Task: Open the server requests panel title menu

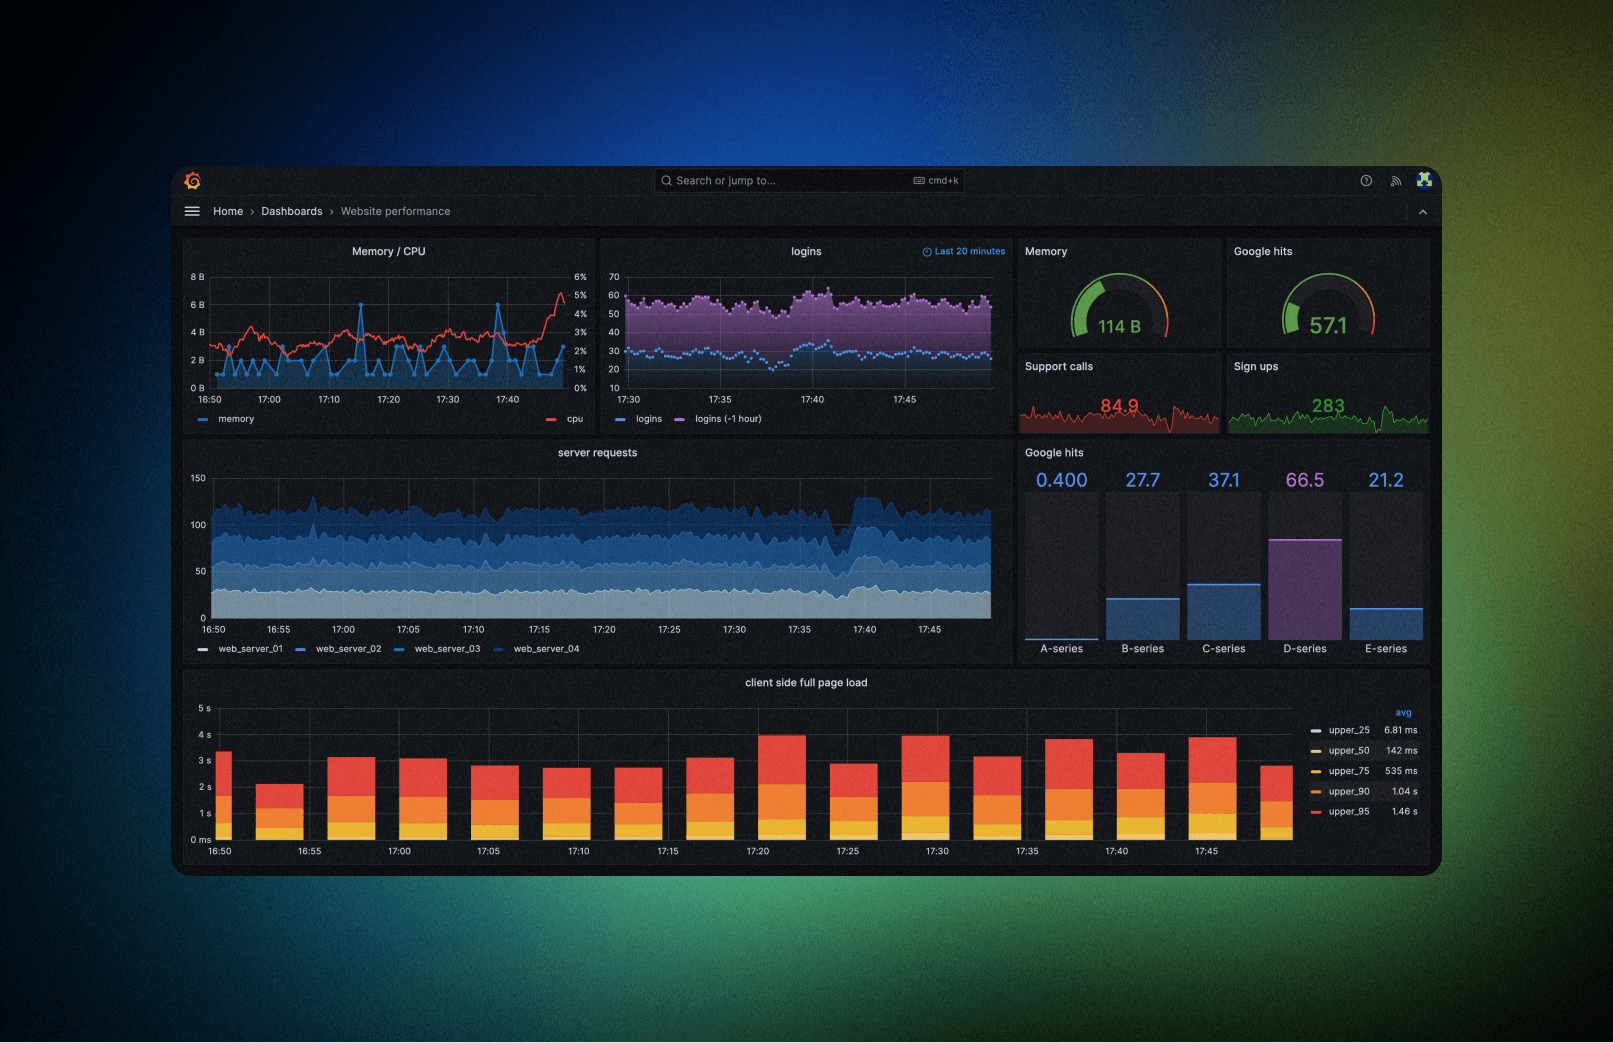Action: tap(597, 453)
